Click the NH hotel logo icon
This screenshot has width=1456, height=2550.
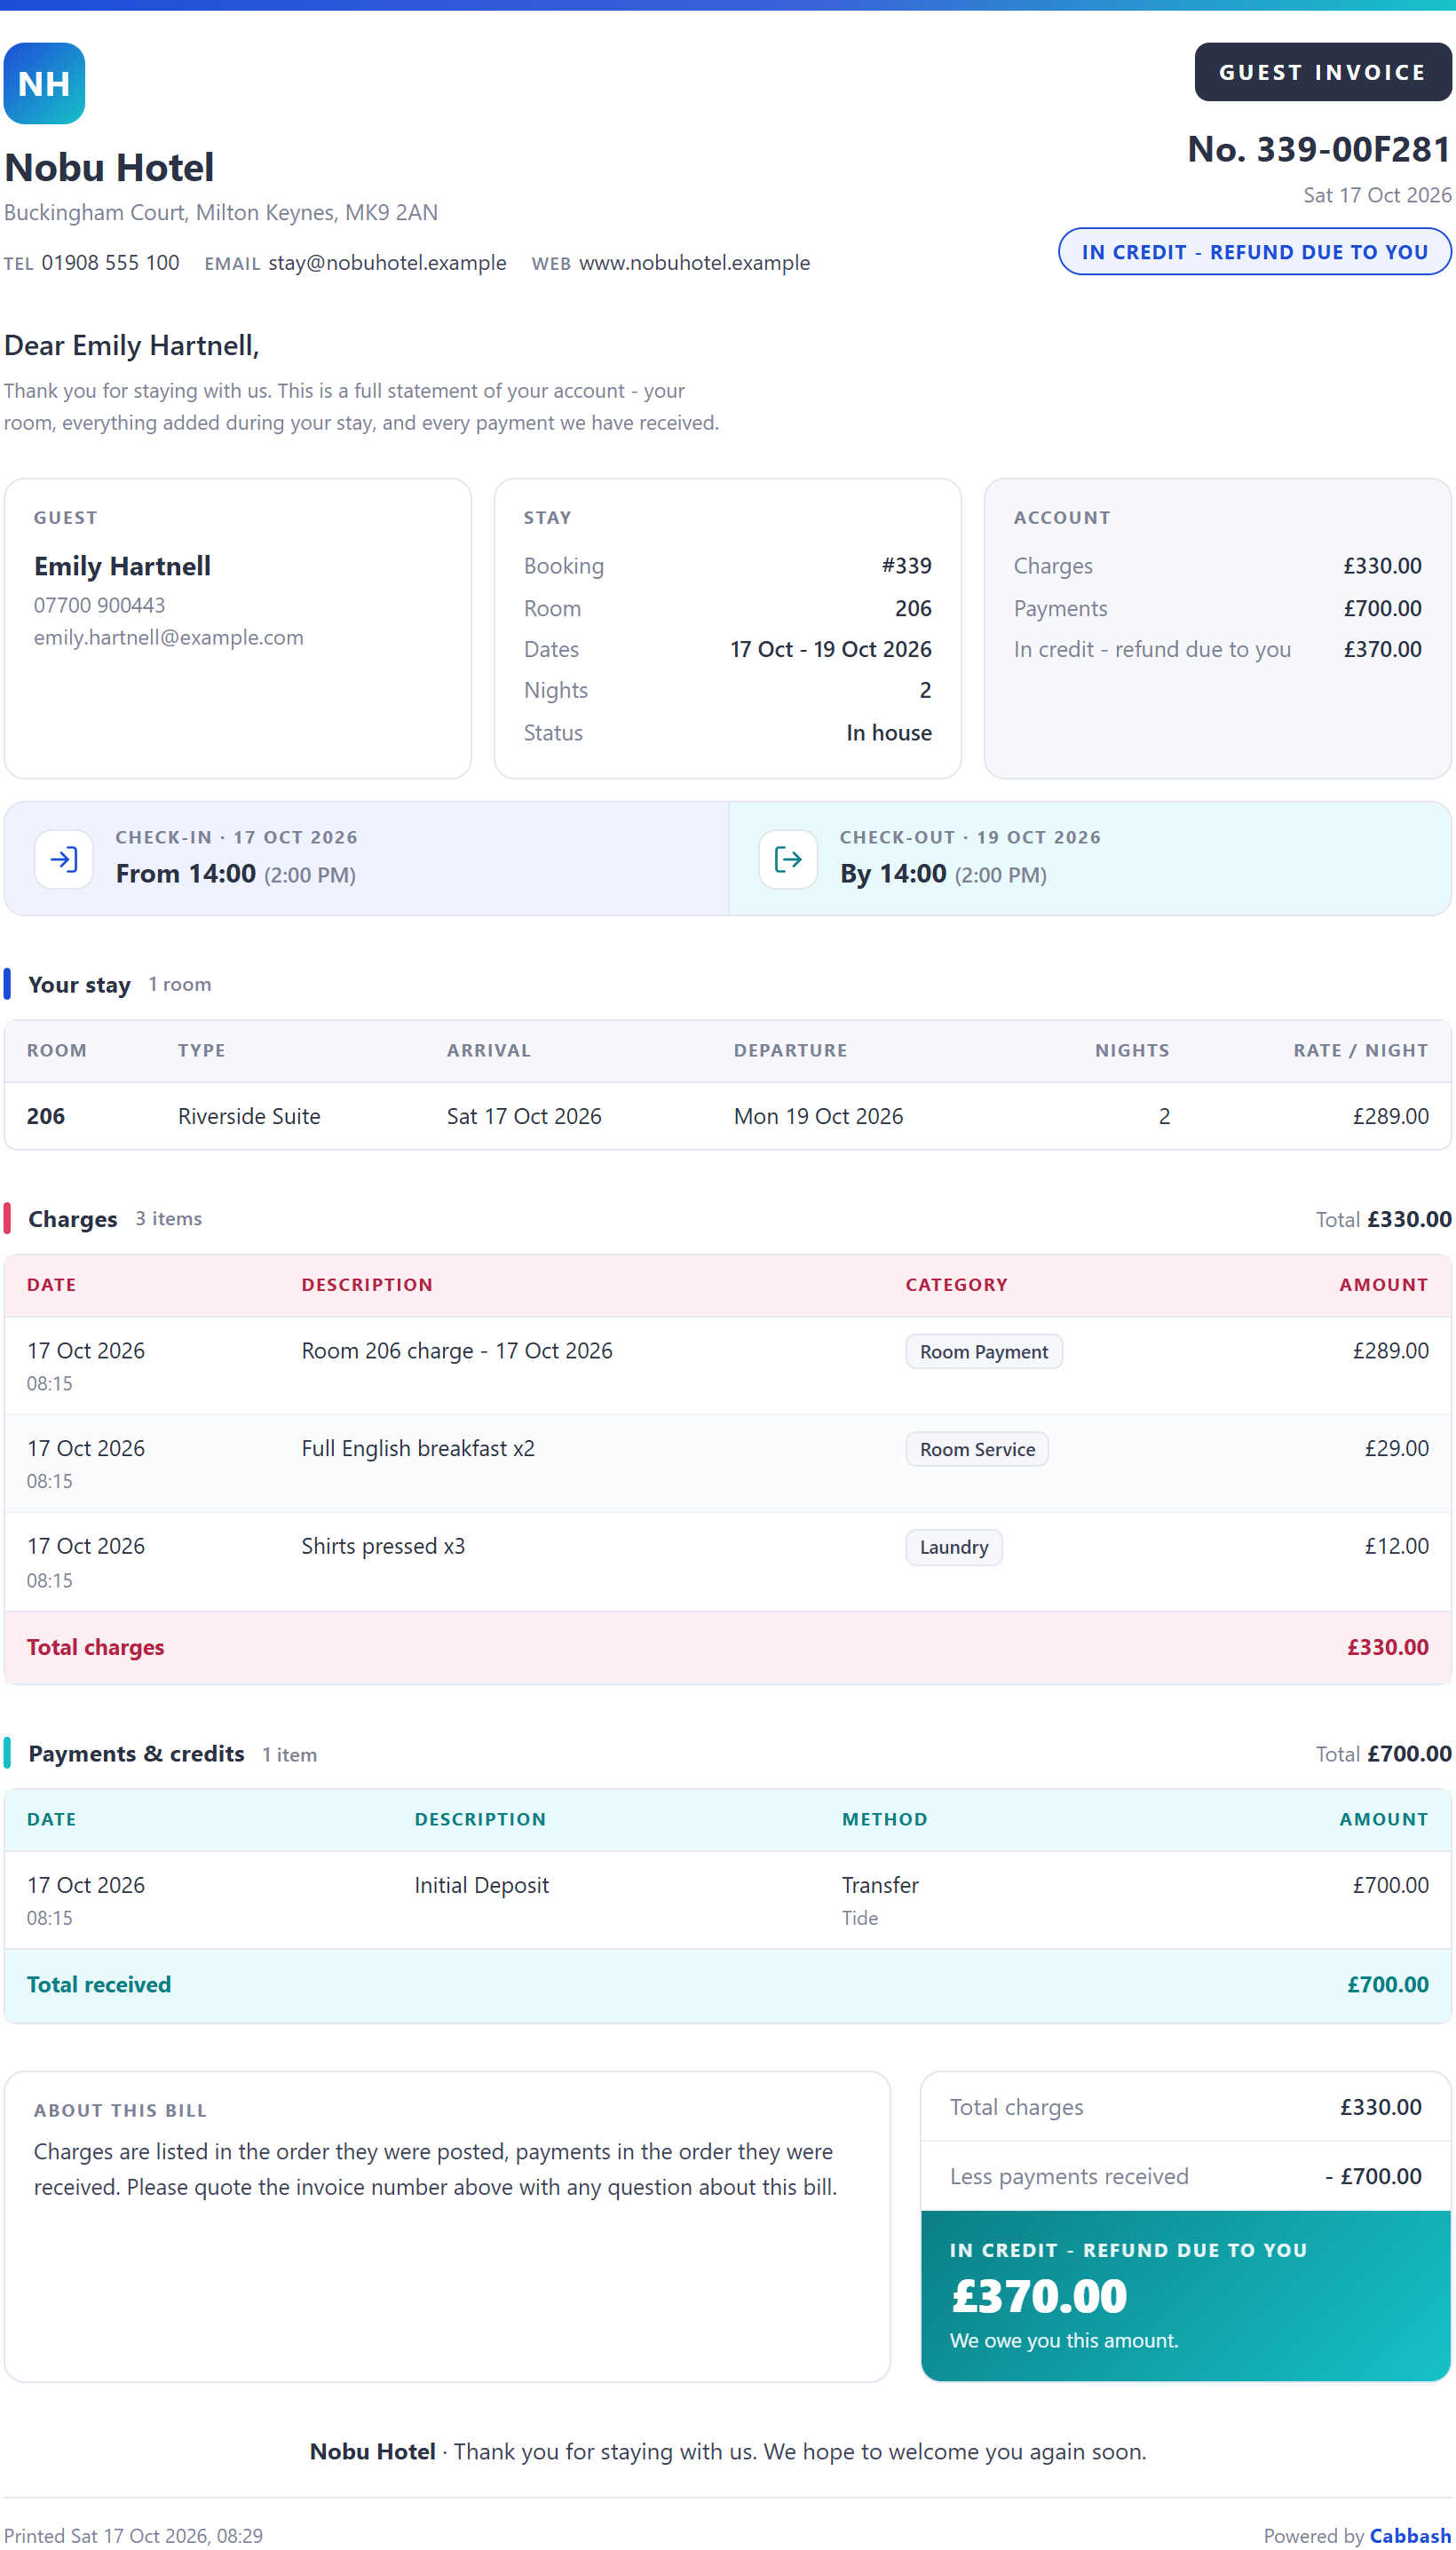[44, 83]
